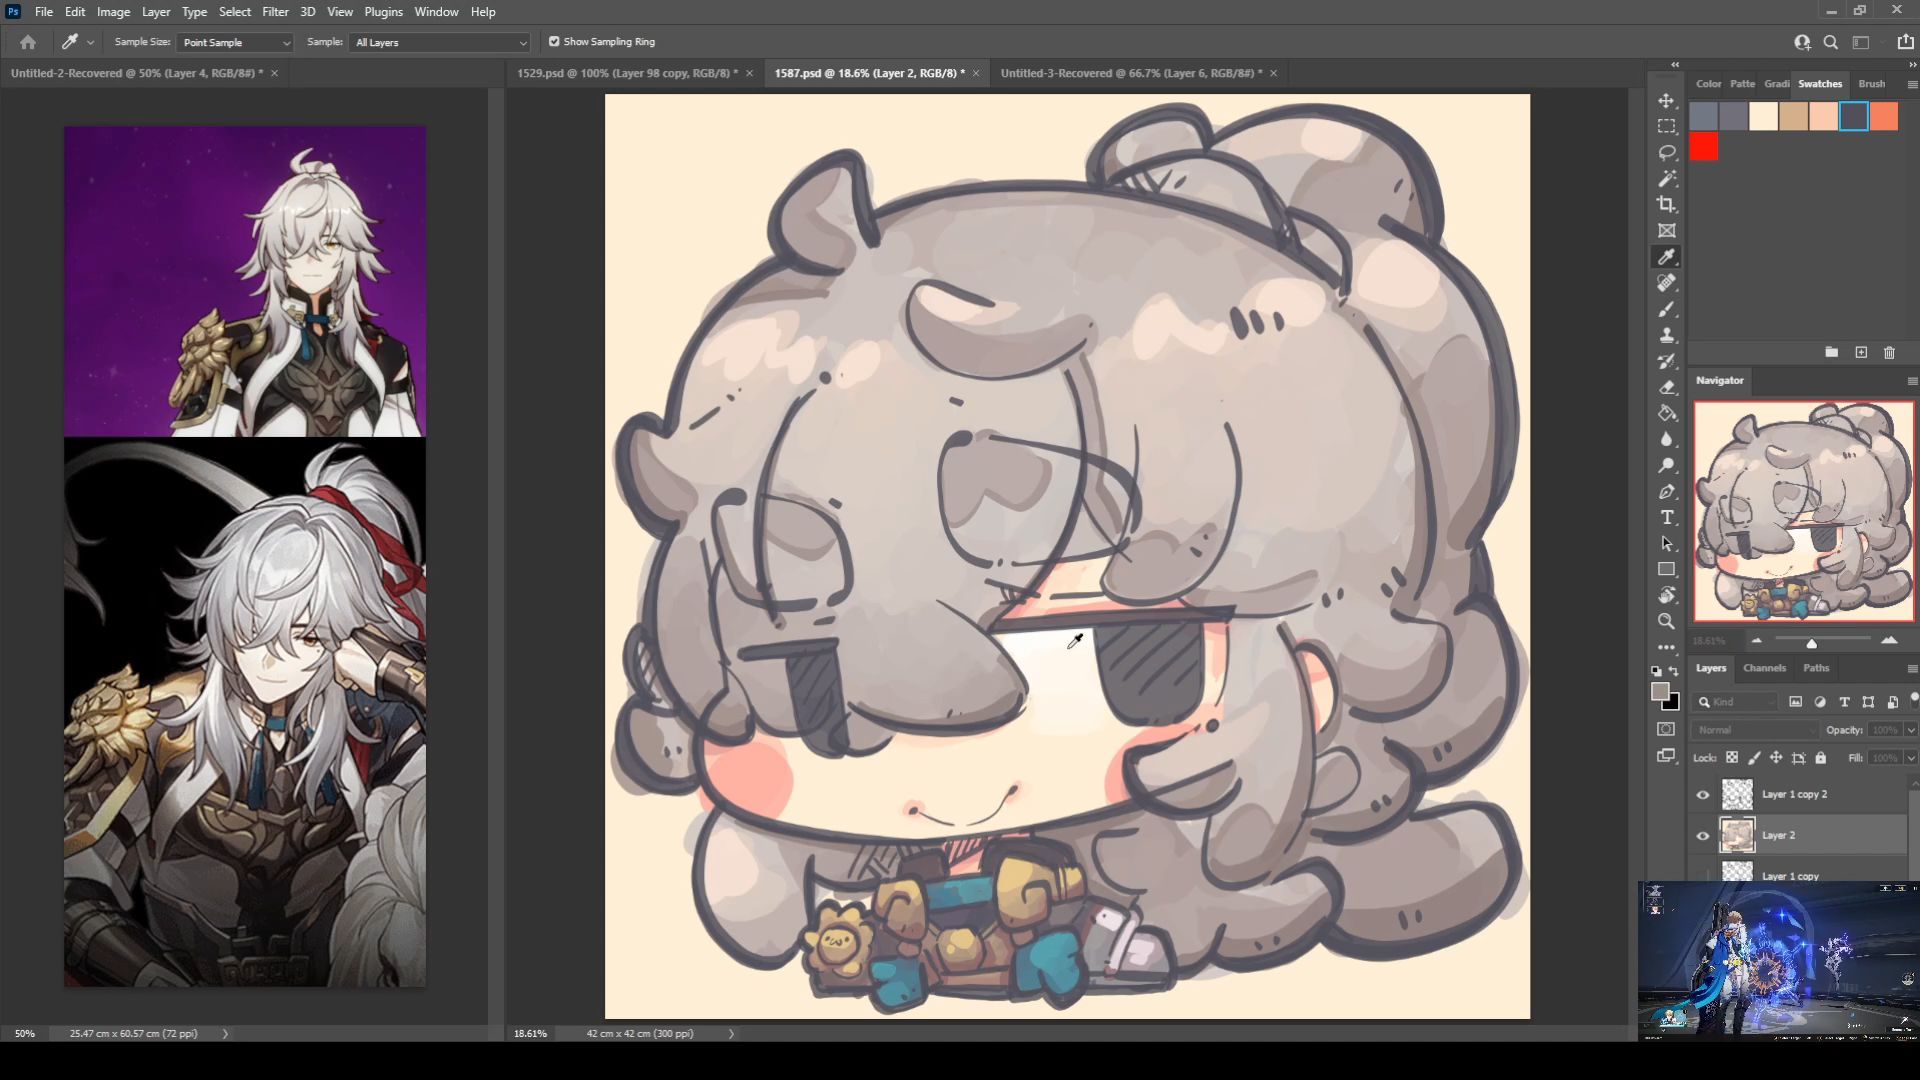Select the Clone Stamp tool
Viewport: 1920px width, 1080px height.
click(x=1666, y=335)
